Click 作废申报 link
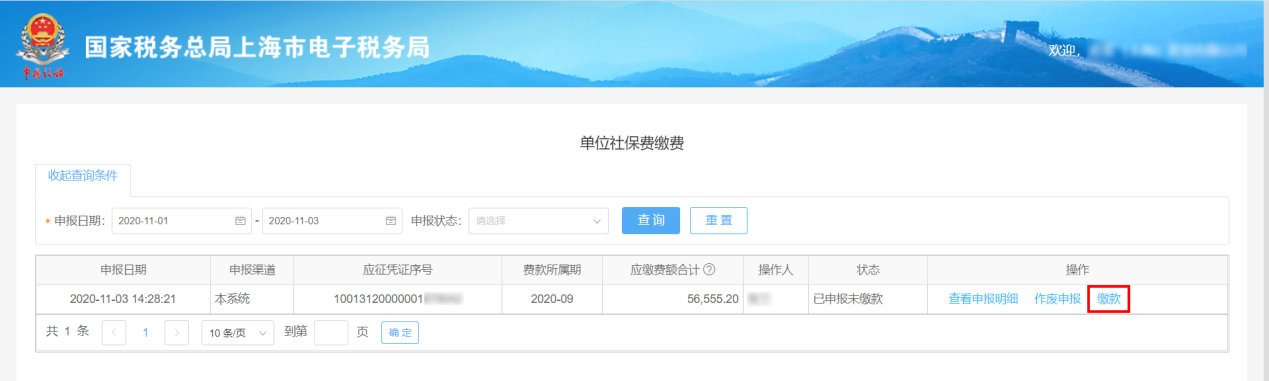 click(x=1057, y=299)
